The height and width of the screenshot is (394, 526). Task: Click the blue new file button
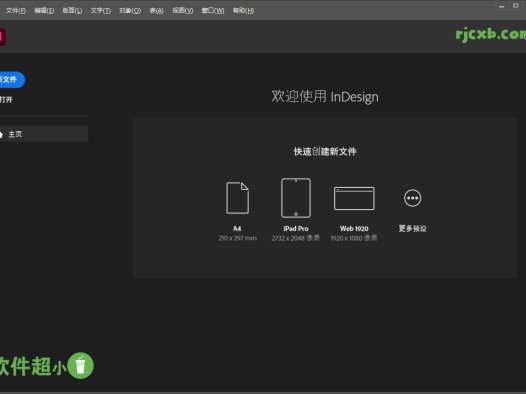(x=11, y=80)
